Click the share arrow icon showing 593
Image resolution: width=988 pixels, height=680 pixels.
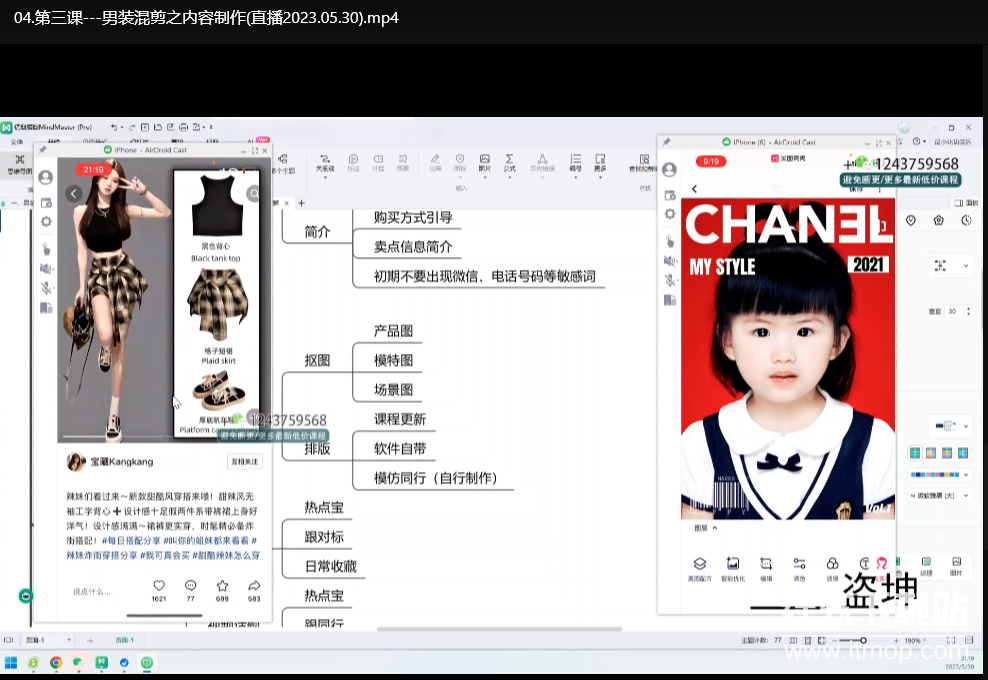click(x=254, y=585)
